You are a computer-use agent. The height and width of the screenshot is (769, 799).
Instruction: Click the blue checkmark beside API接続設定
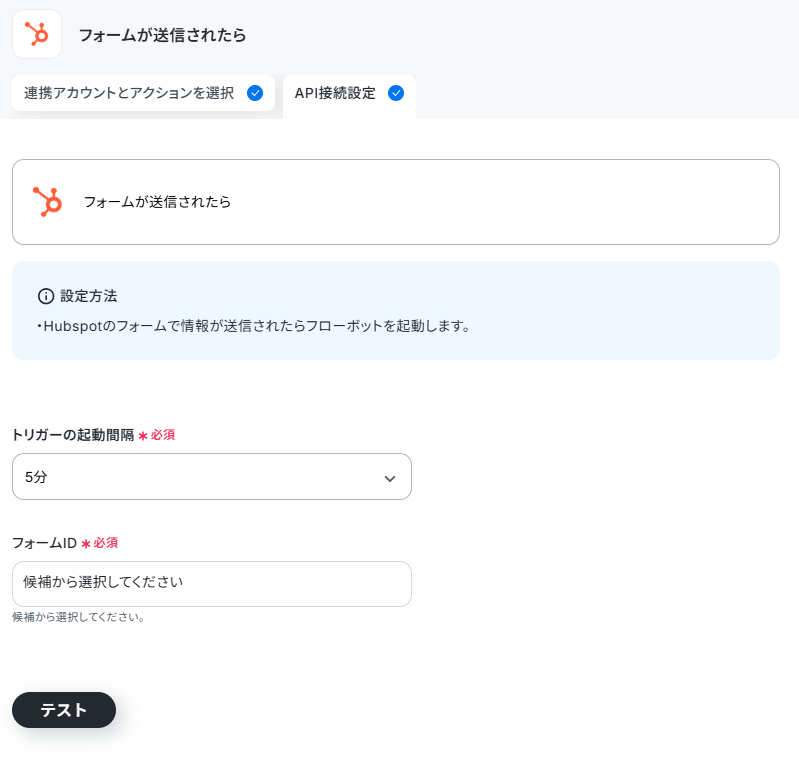click(x=396, y=93)
